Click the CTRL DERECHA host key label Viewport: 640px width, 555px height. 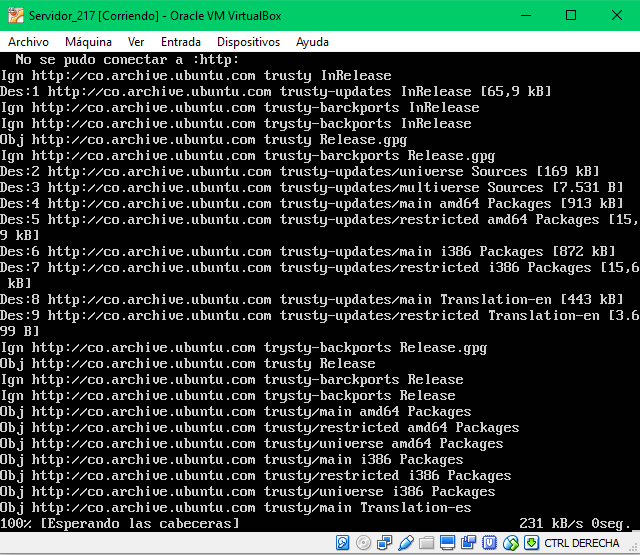tap(582, 543)
